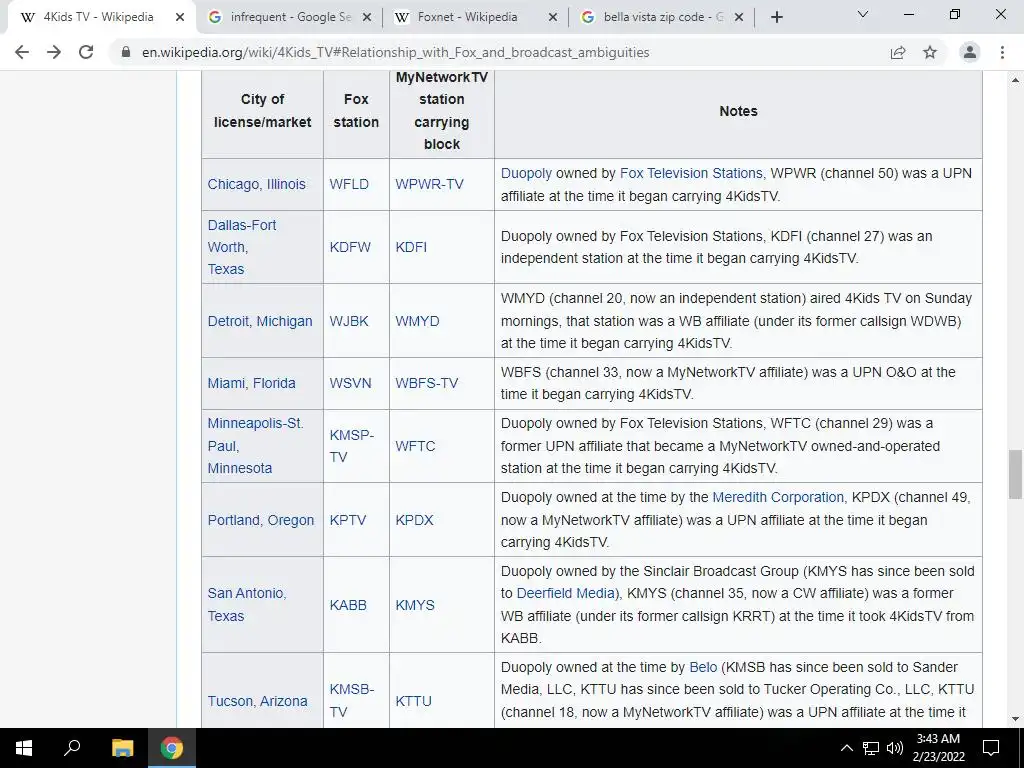Open the WFLD station link
The height and width of the screenshot is (768, 1024).
(349, 184)
